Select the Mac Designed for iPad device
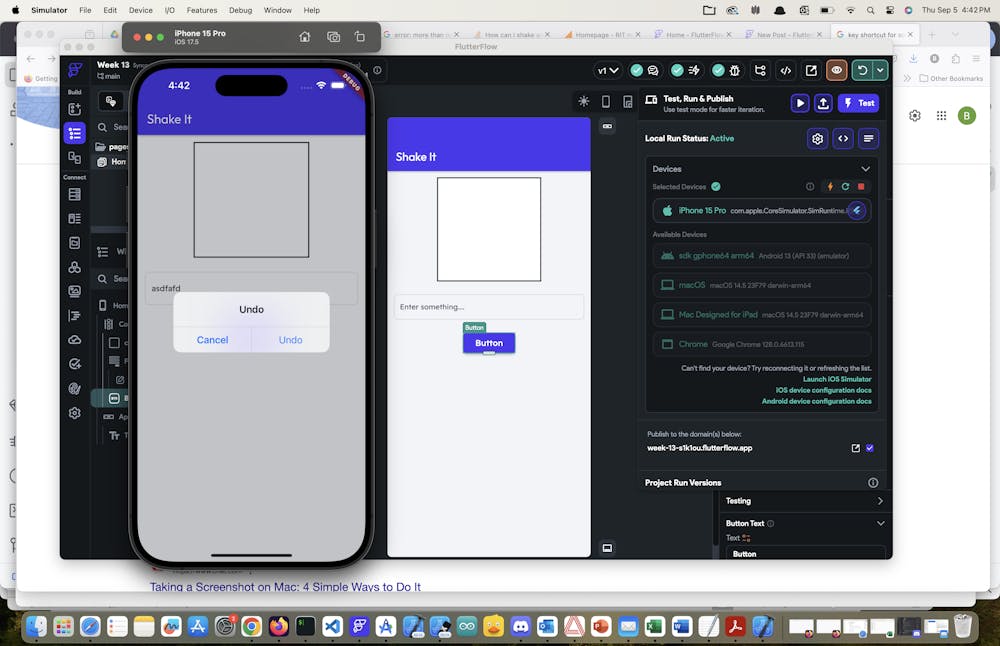Image resolution: width=1000 pixels, height=646 pixels. coord(761,314)
